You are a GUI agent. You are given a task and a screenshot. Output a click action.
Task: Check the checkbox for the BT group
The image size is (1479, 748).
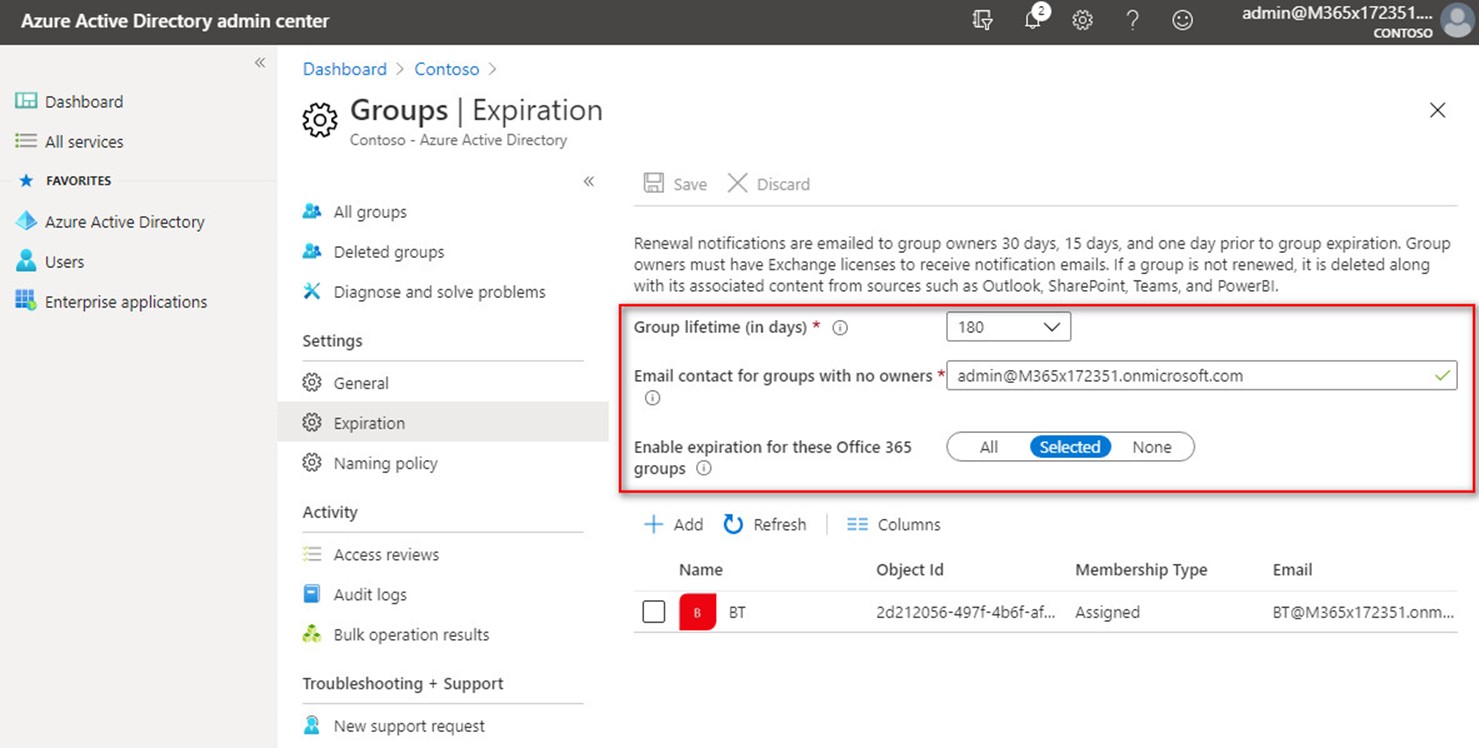(653, 612)
